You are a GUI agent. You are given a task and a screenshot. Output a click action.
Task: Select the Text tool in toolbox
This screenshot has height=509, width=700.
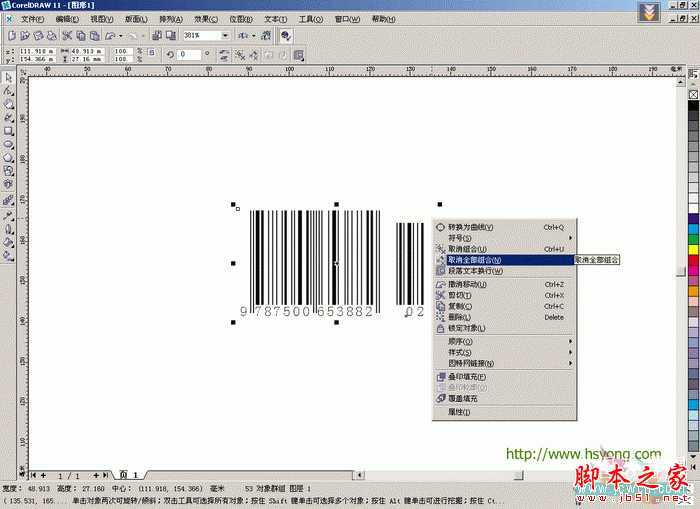[x=8, y=184]
